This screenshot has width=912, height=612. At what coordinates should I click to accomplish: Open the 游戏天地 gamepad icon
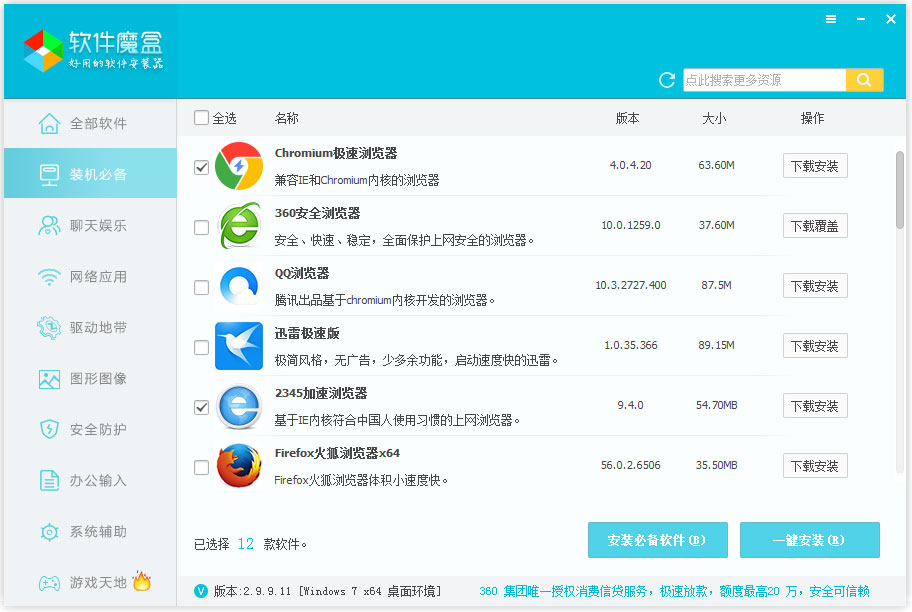point(48,583)
